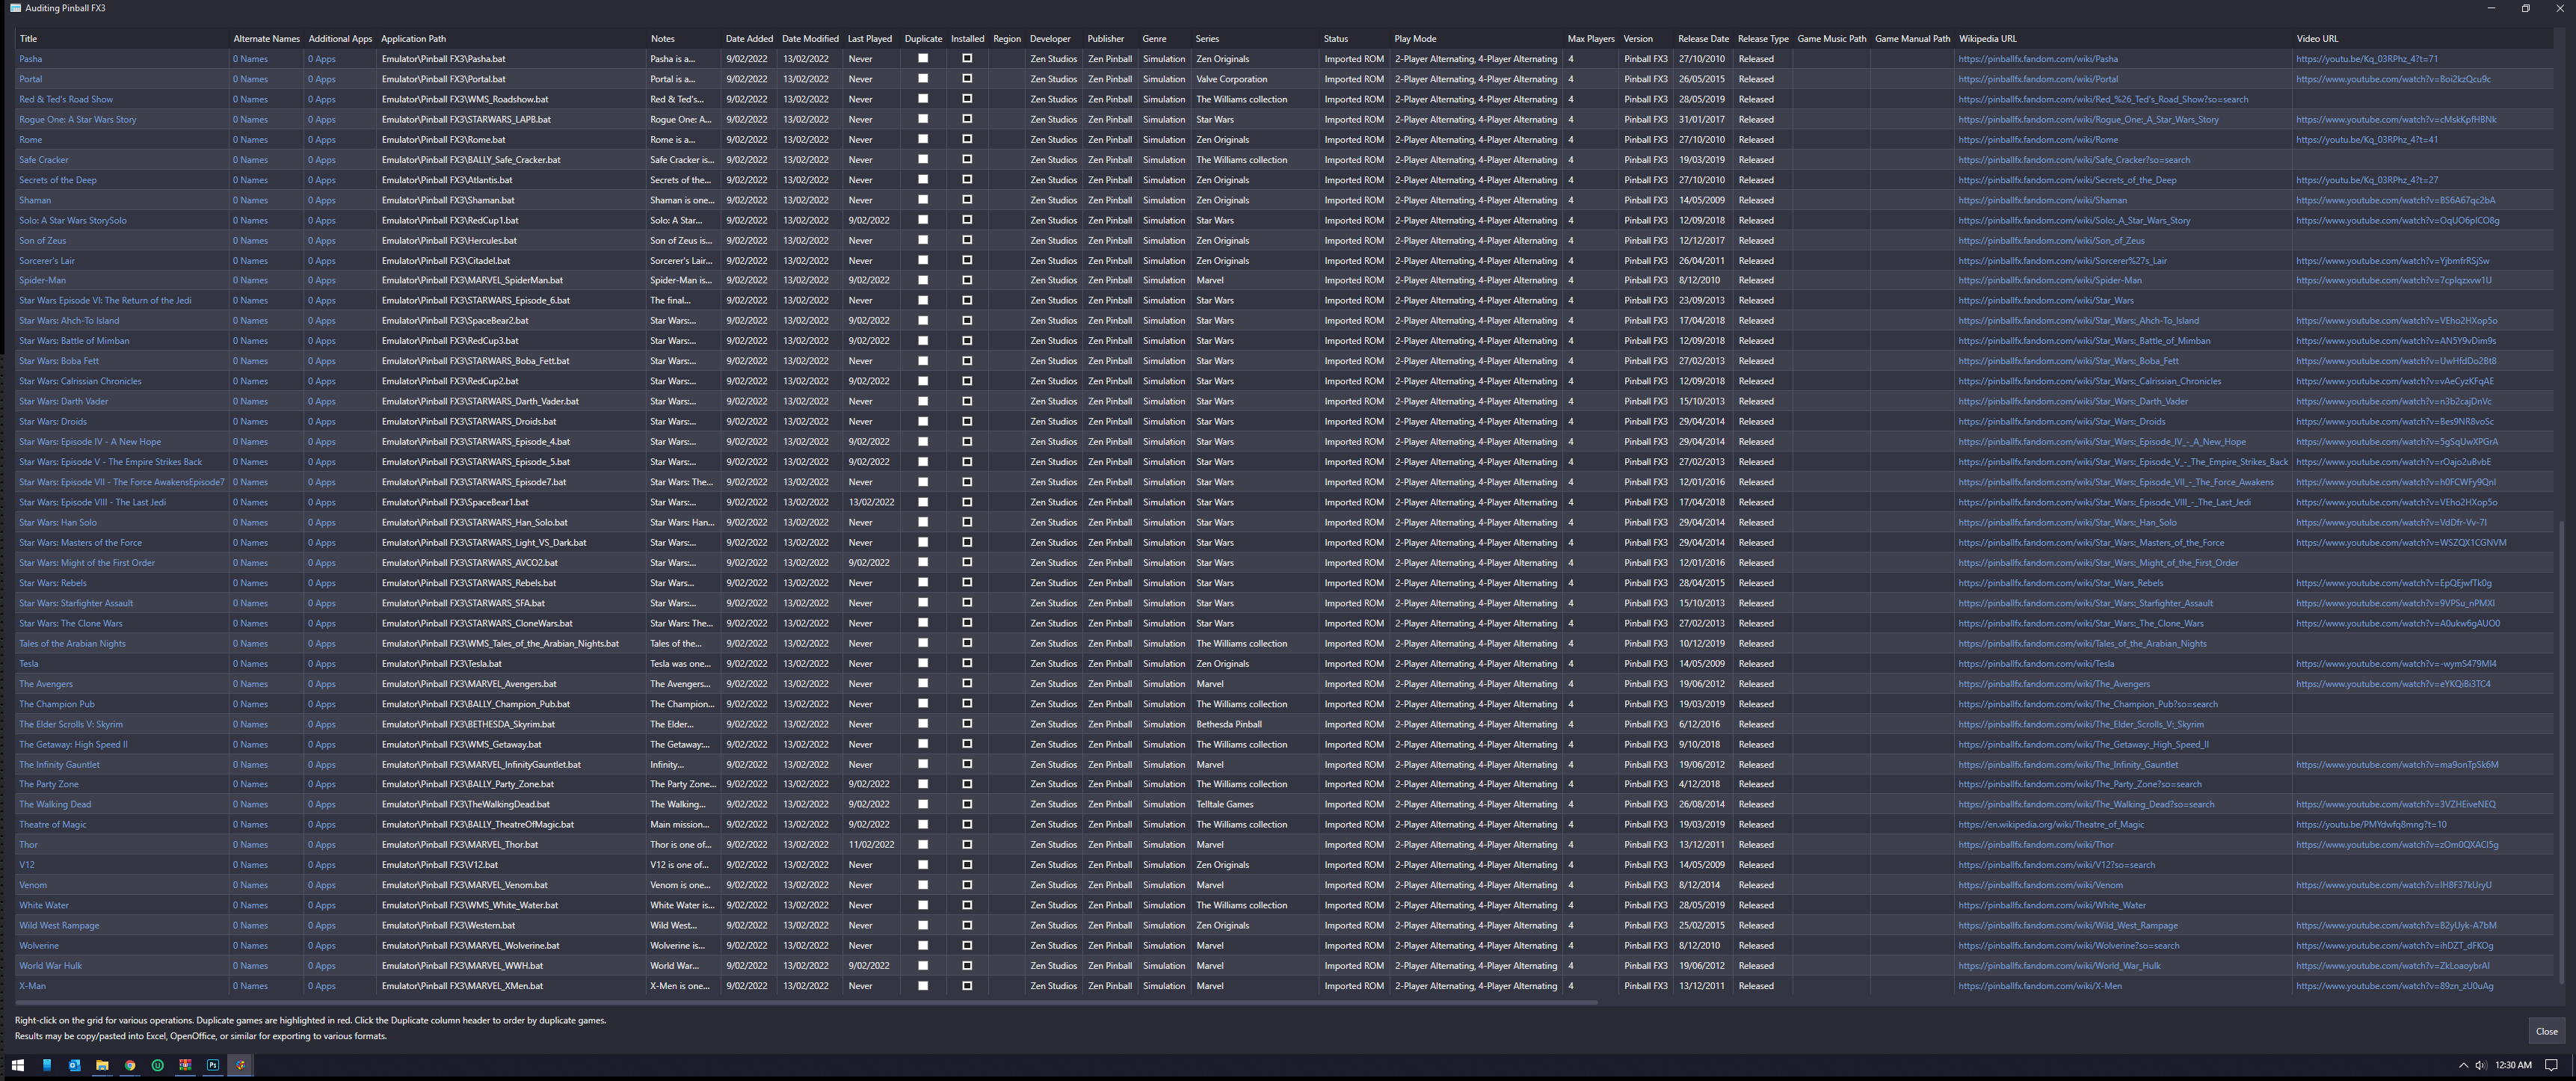Sort by the Installed column header

[x=967, y=39]
